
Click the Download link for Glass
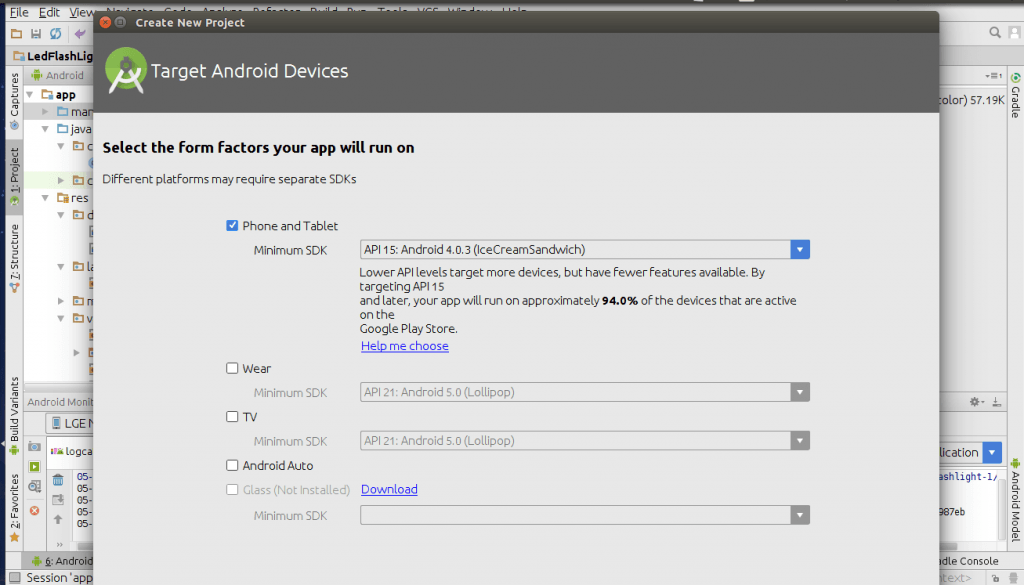point(389,490)
